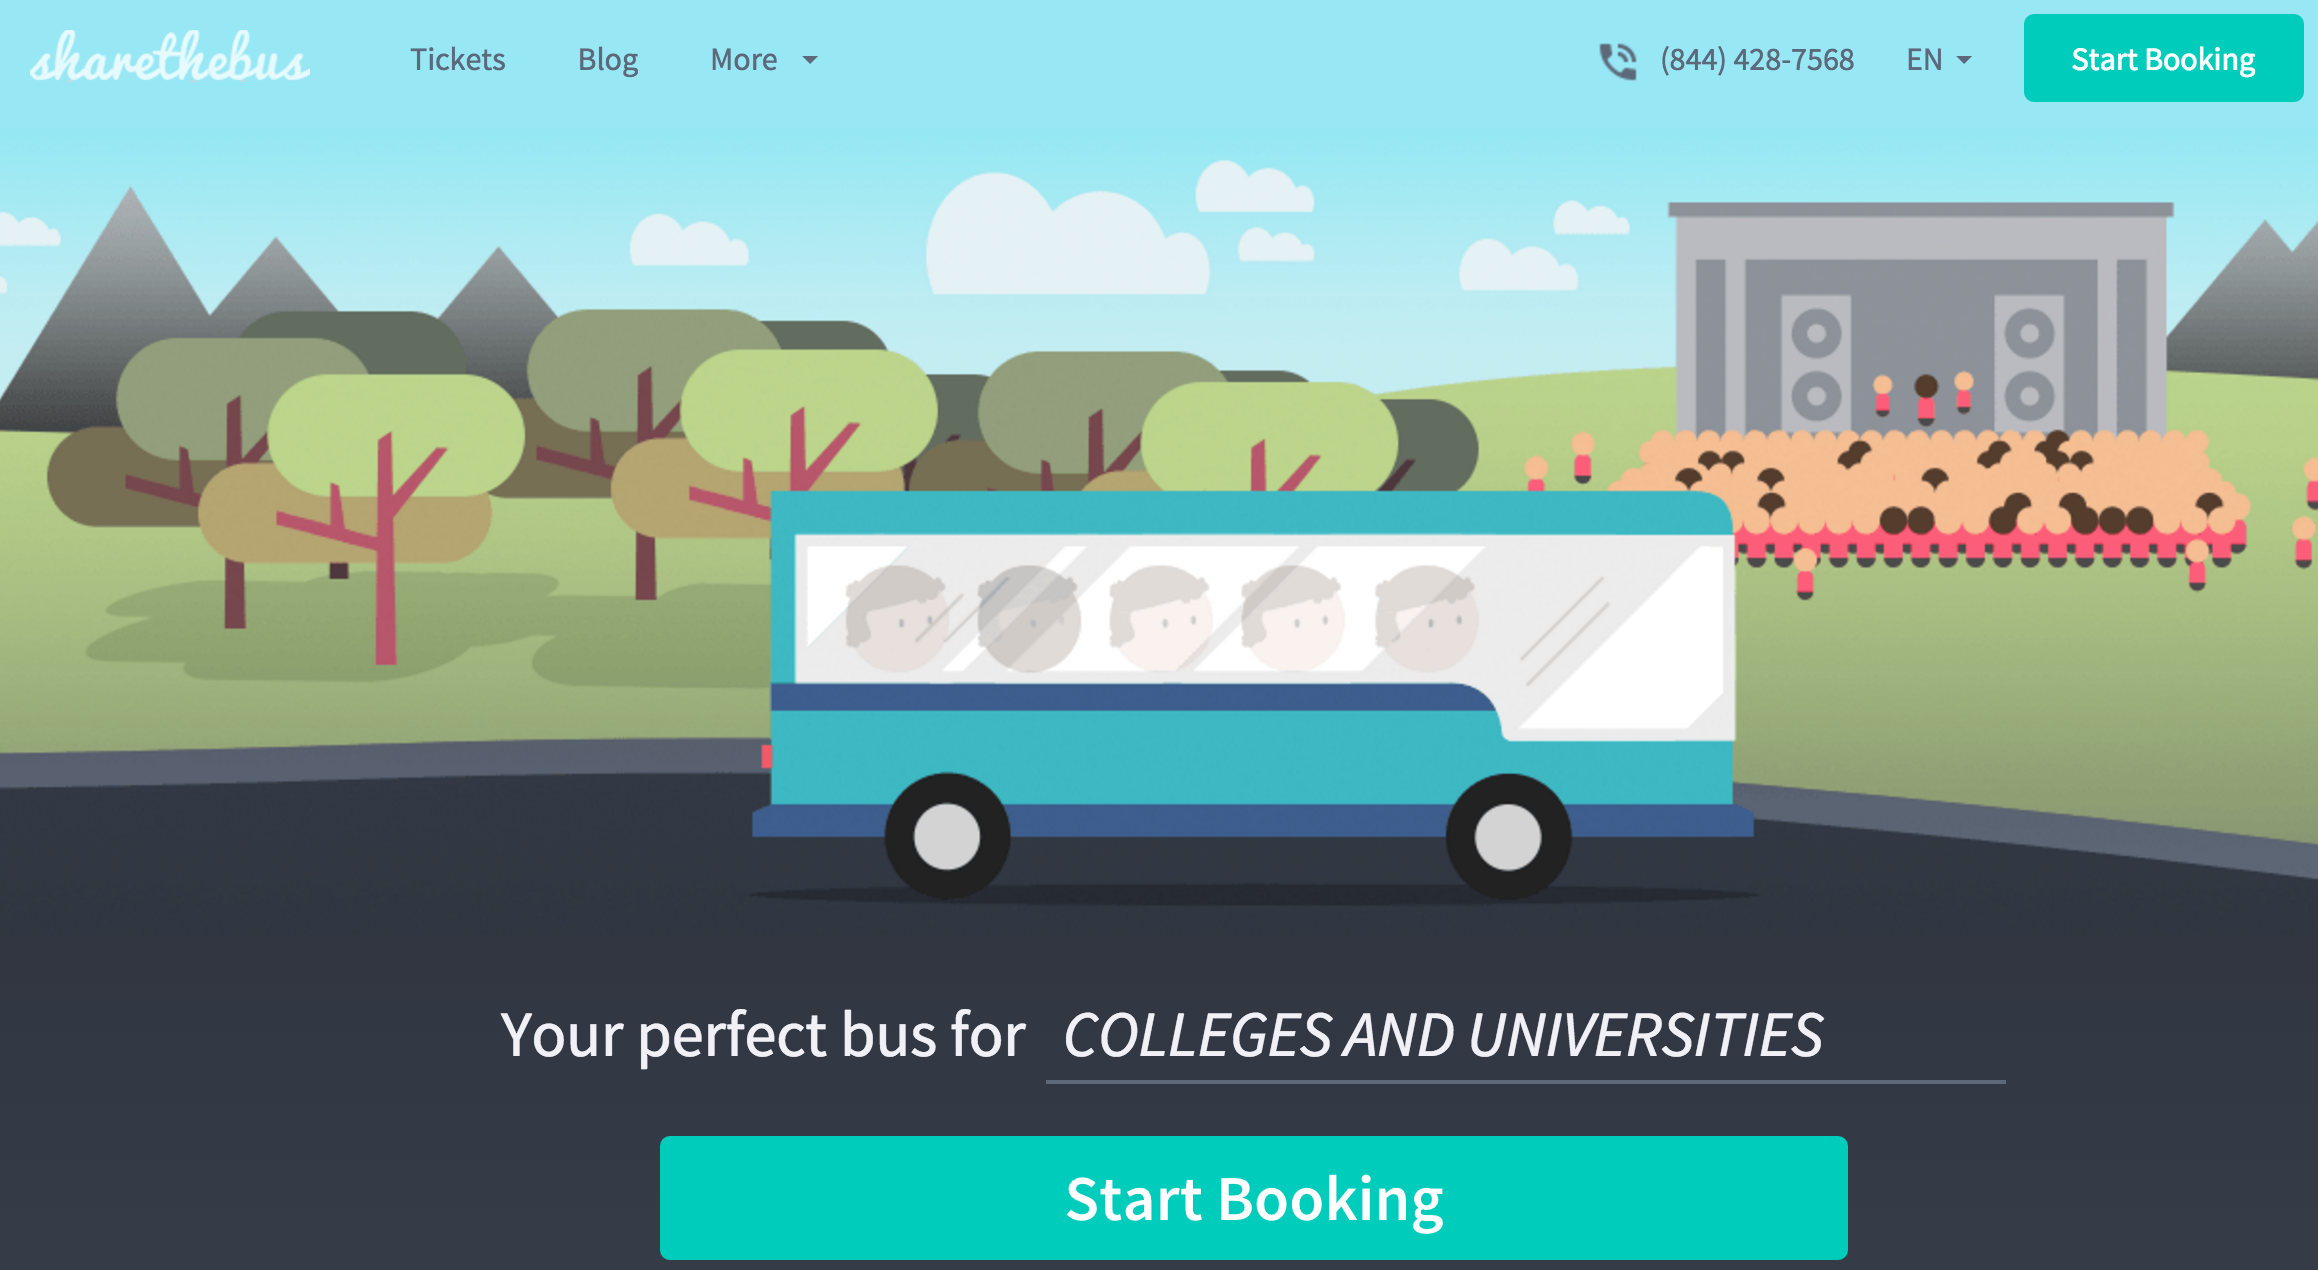Open the Blog page
Screen dimensions: 2318x1270
[x=608, y=60]
